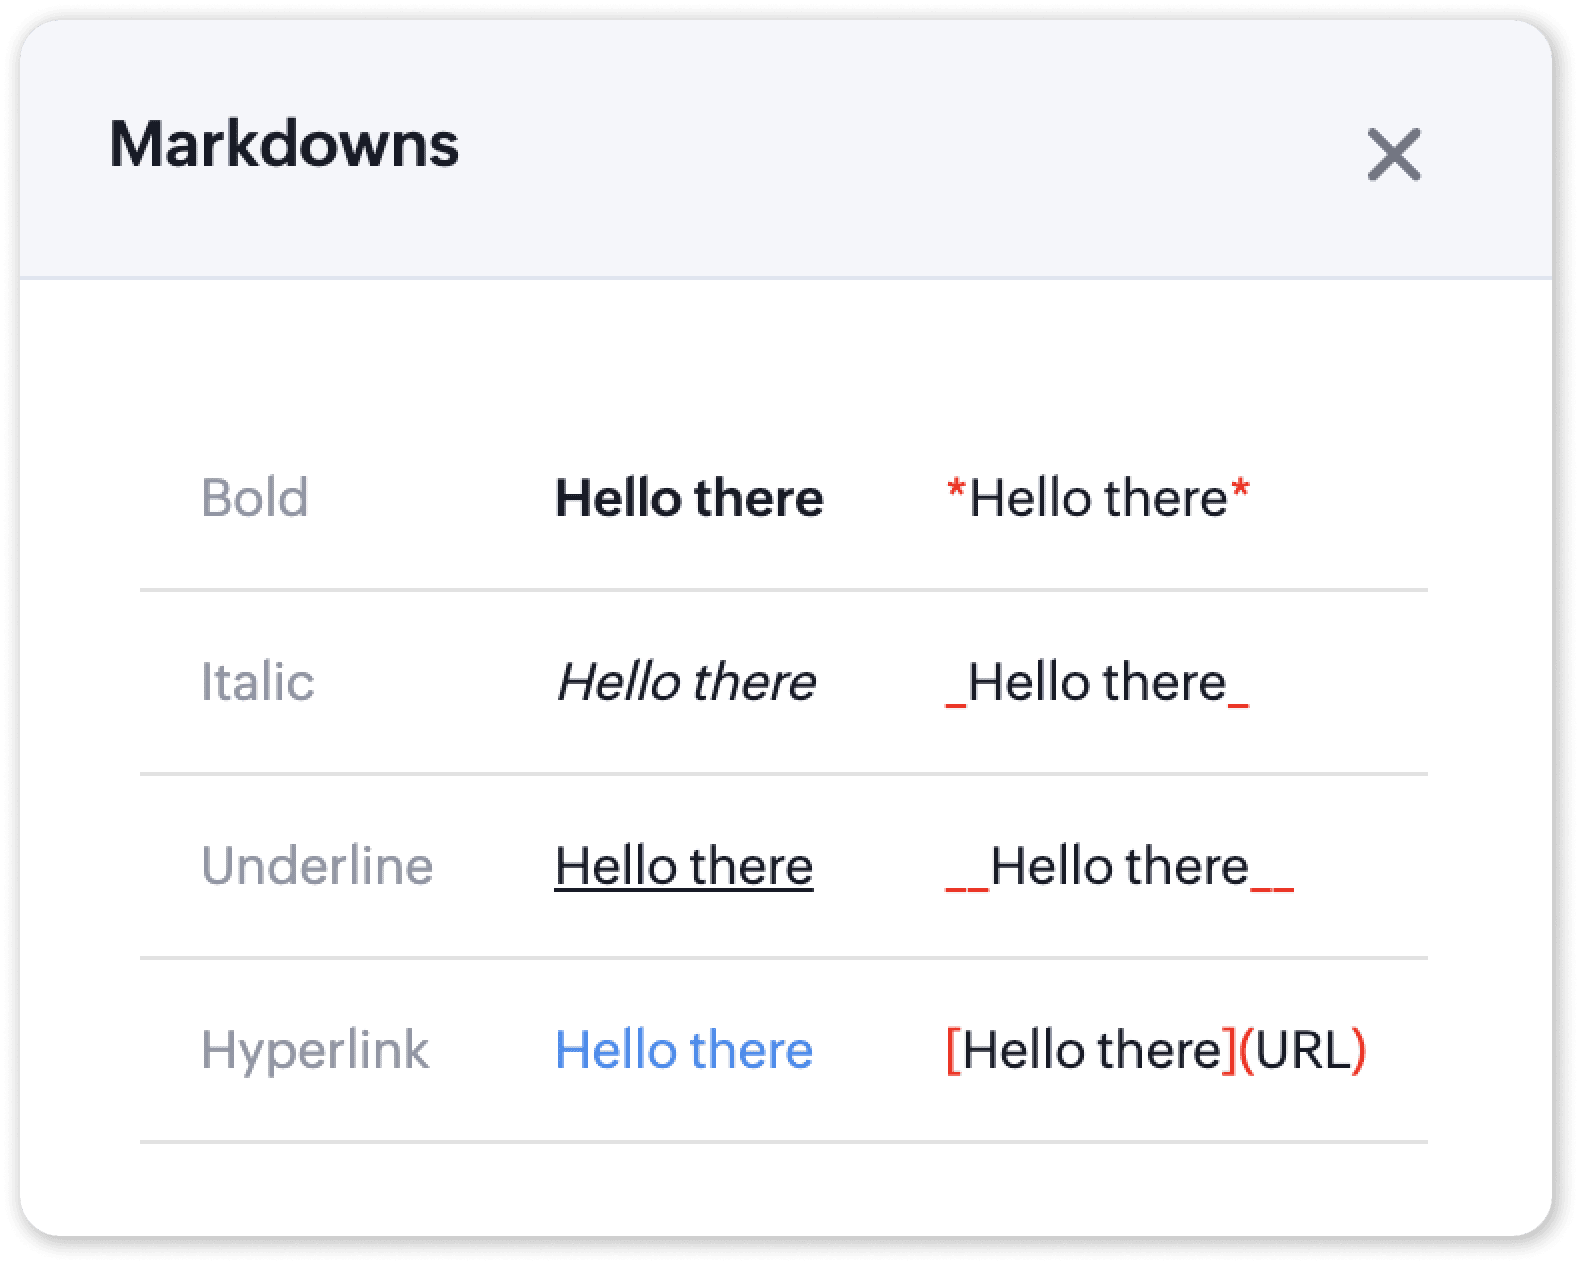
Task: Click the URL text in Hyperlink syntax
Action: coord(1303,1050)
